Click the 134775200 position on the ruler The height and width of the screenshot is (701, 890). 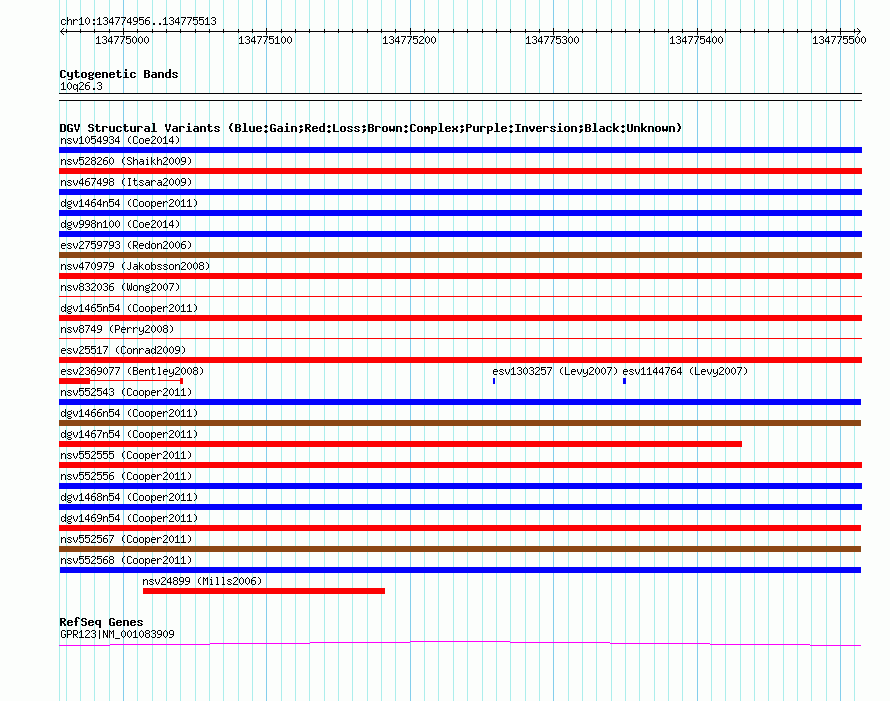(x=410, y=40)
